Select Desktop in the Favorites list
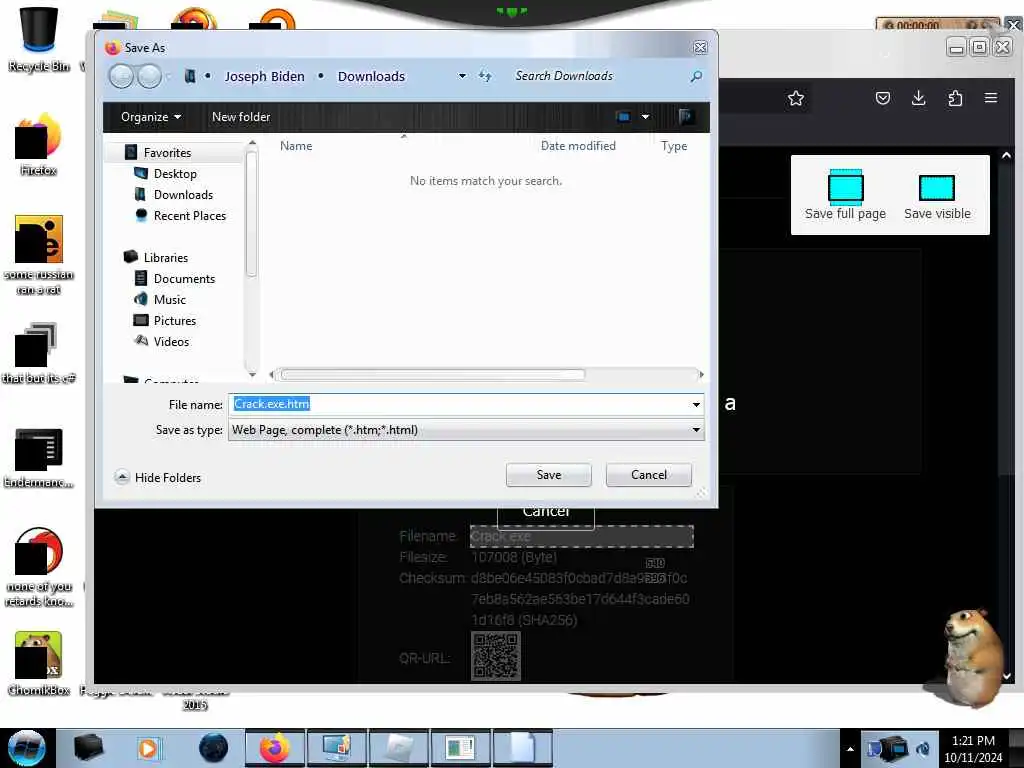1024x768 pixels. (x=175, y=174)
